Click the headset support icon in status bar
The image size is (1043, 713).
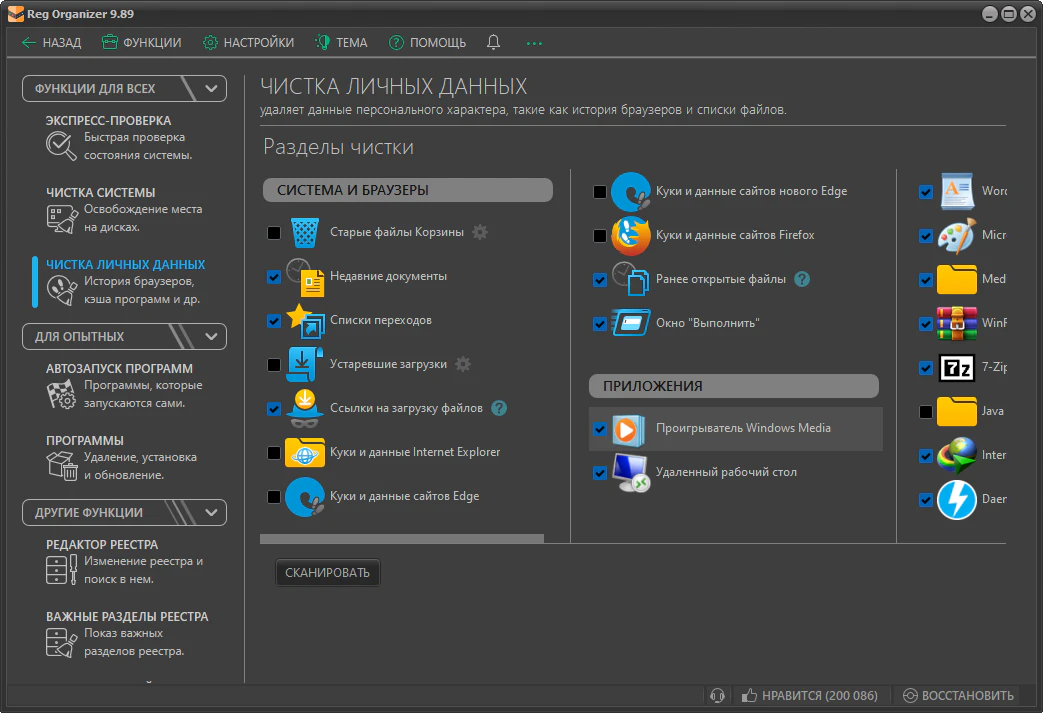click(x=716, y=695)
